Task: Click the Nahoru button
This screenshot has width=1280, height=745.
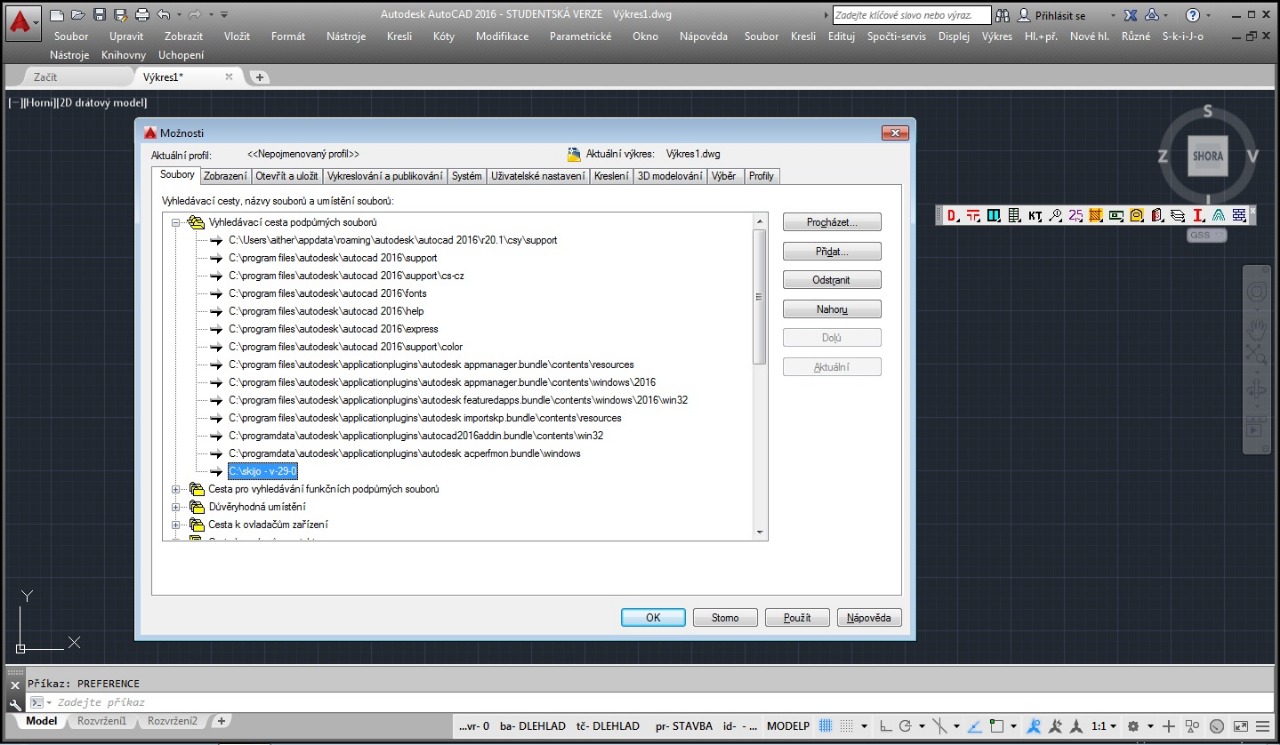Action: coord(832,309)
